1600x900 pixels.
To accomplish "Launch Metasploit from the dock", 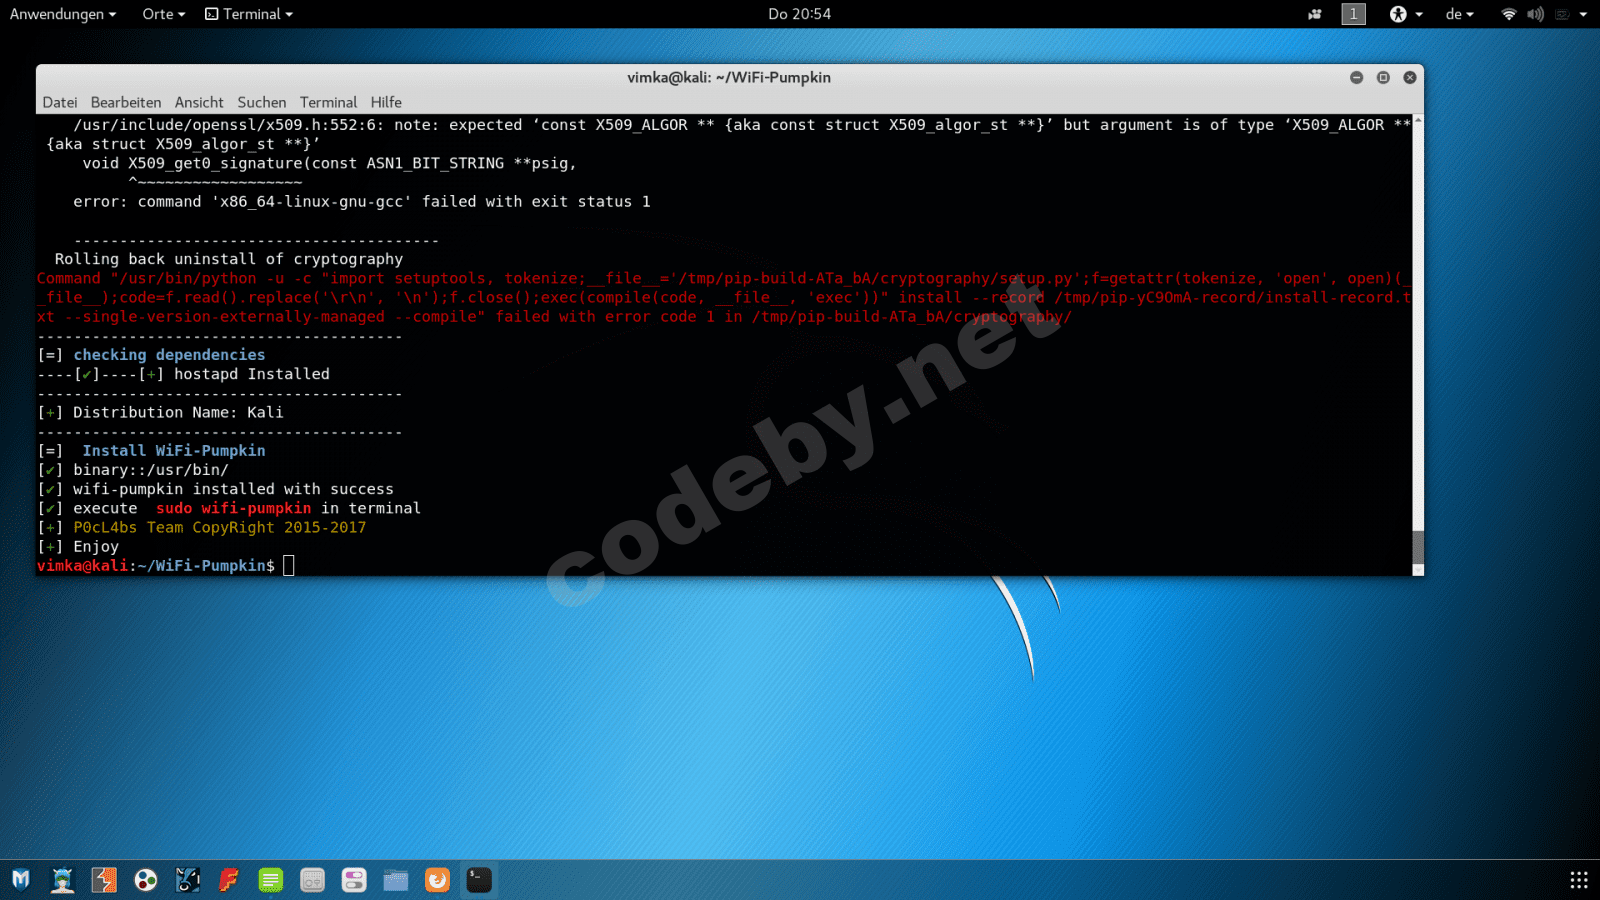I will pos(21,880).
